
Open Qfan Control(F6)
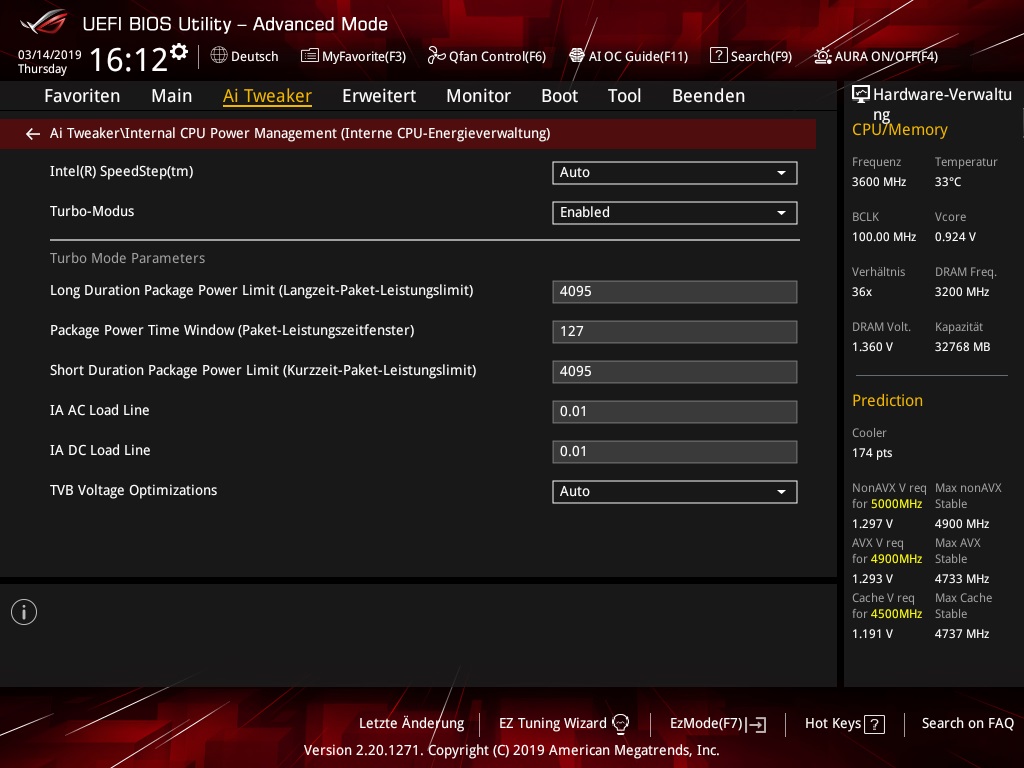[x=497, y=56]
